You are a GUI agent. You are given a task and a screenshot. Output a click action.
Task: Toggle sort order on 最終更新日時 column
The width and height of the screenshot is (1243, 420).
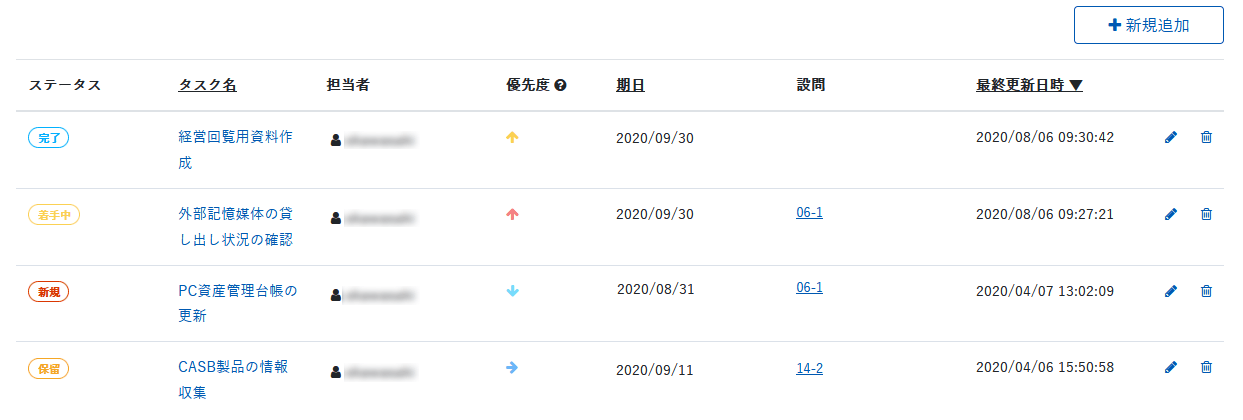tap(1029, 85)
